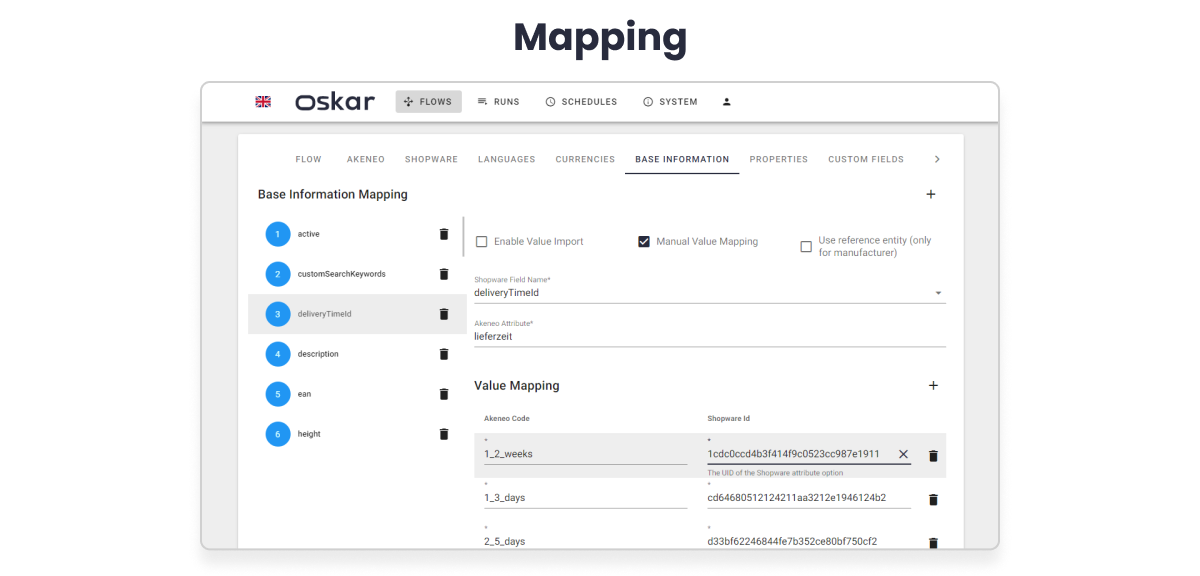1200x576 pixels.
Task: Add a new Value Mapping row
Action: tap(933, 385)
